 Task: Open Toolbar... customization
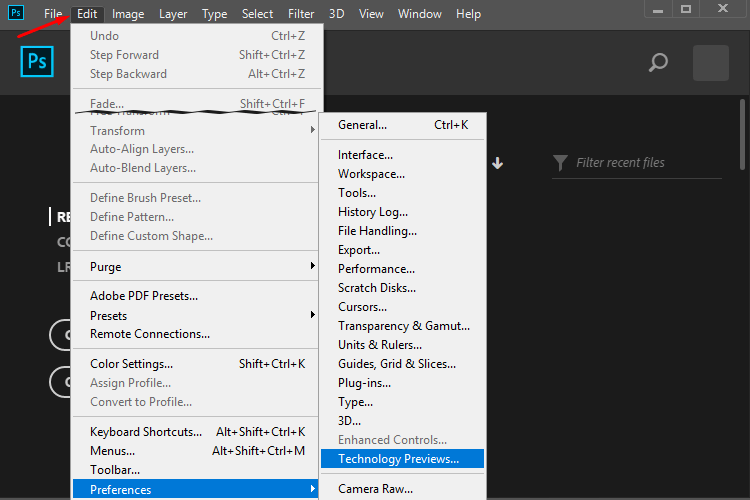coord(195,470)
